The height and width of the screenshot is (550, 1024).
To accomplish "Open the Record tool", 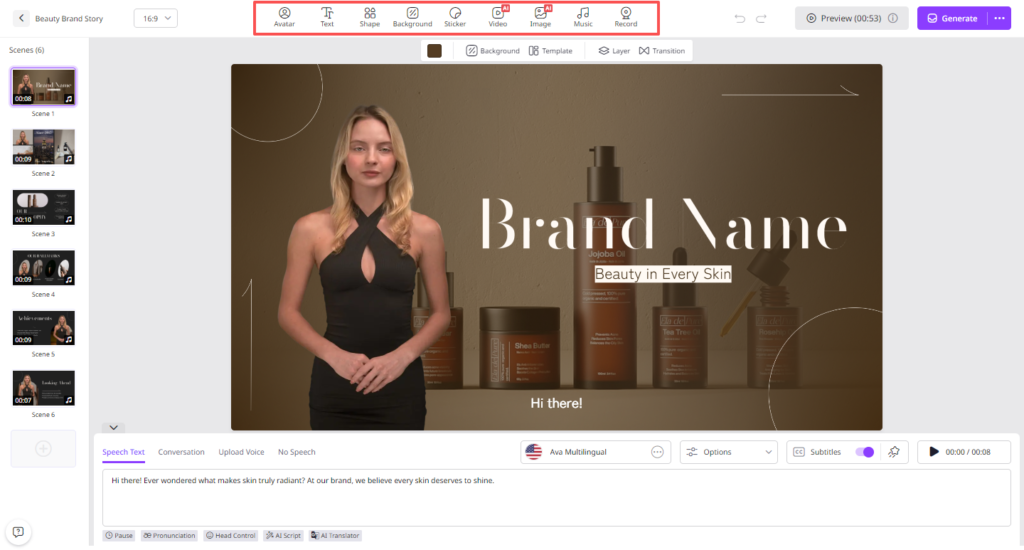I will [625, 17].
